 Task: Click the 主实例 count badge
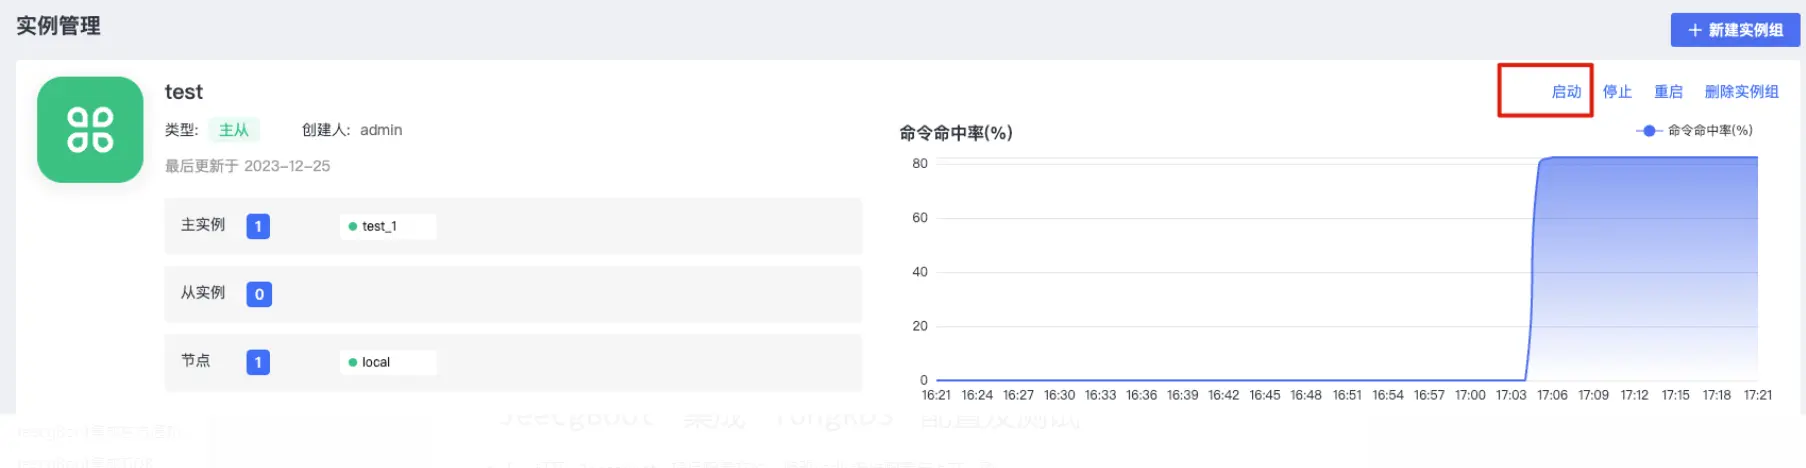click(x=258, y=227)
